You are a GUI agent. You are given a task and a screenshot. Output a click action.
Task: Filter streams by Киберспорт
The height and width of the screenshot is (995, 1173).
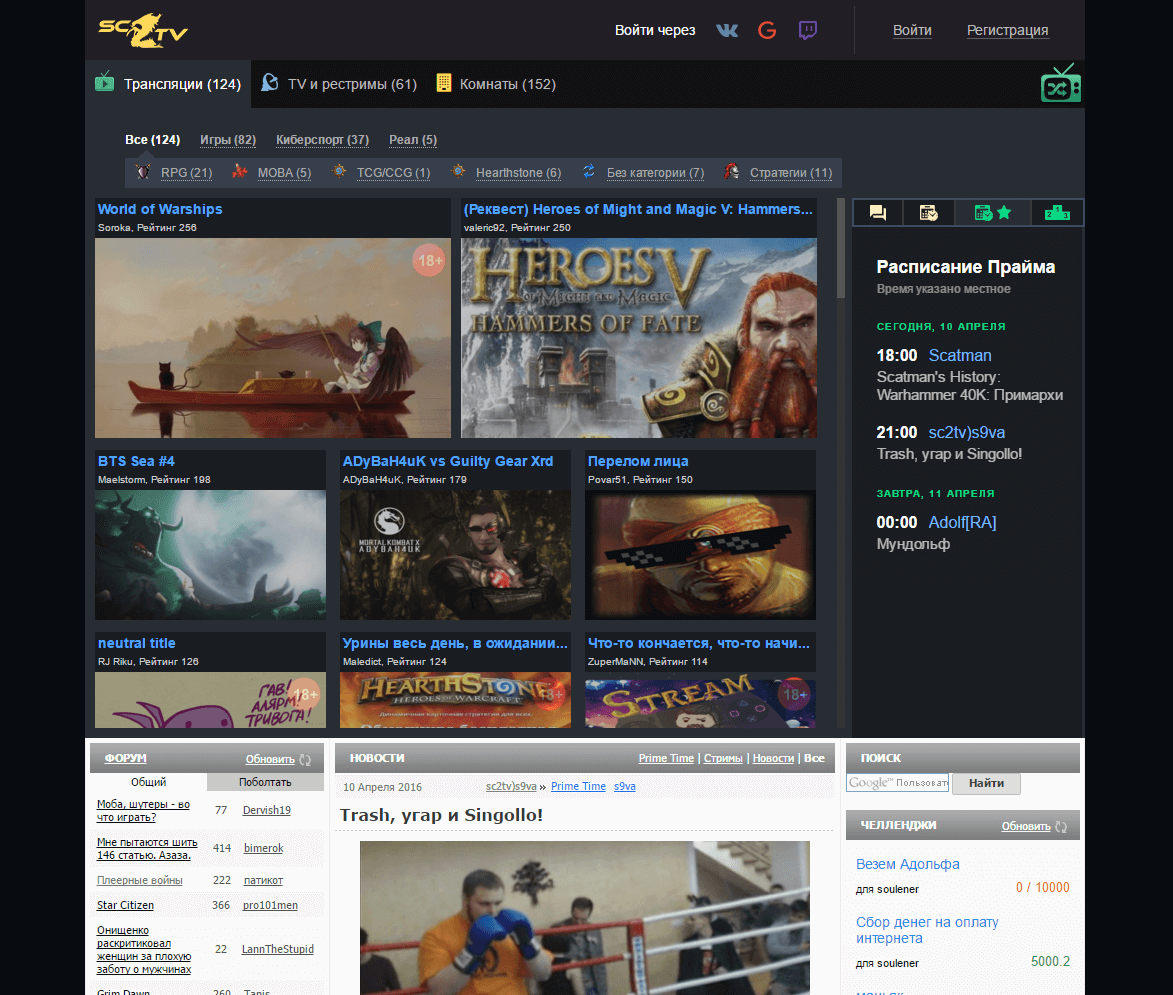point(322,139)
